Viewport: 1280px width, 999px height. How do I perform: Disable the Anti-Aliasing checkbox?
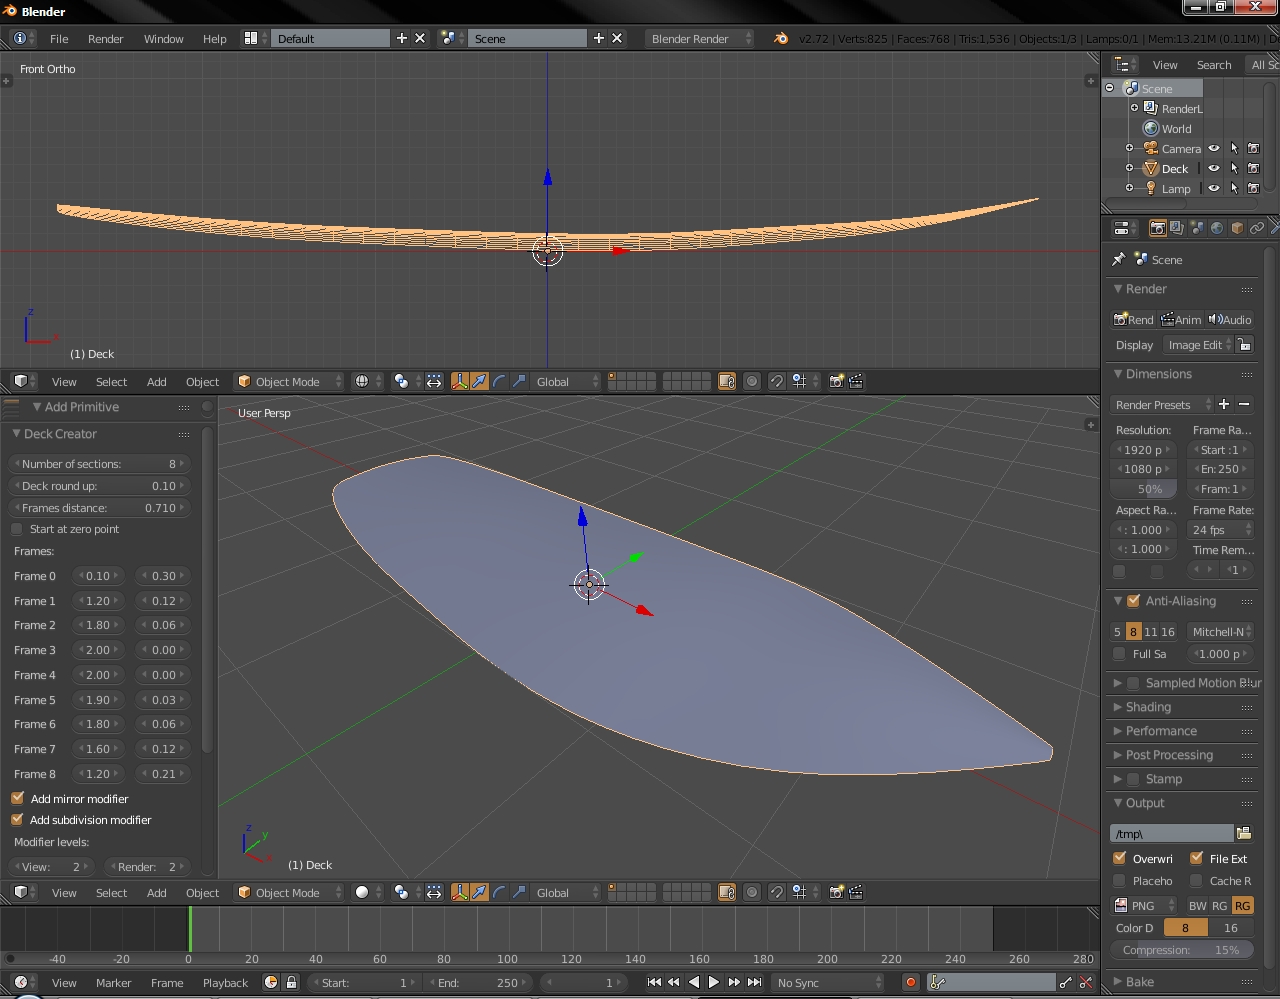pos(1133,601)
